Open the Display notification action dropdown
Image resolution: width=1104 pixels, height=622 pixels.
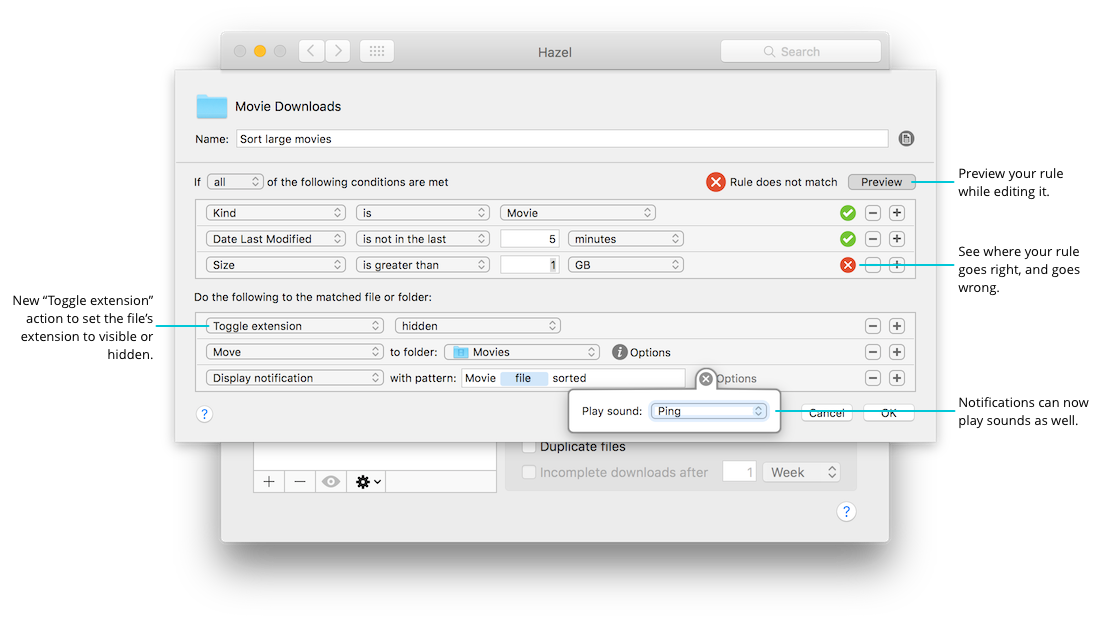tap(294, 378)
